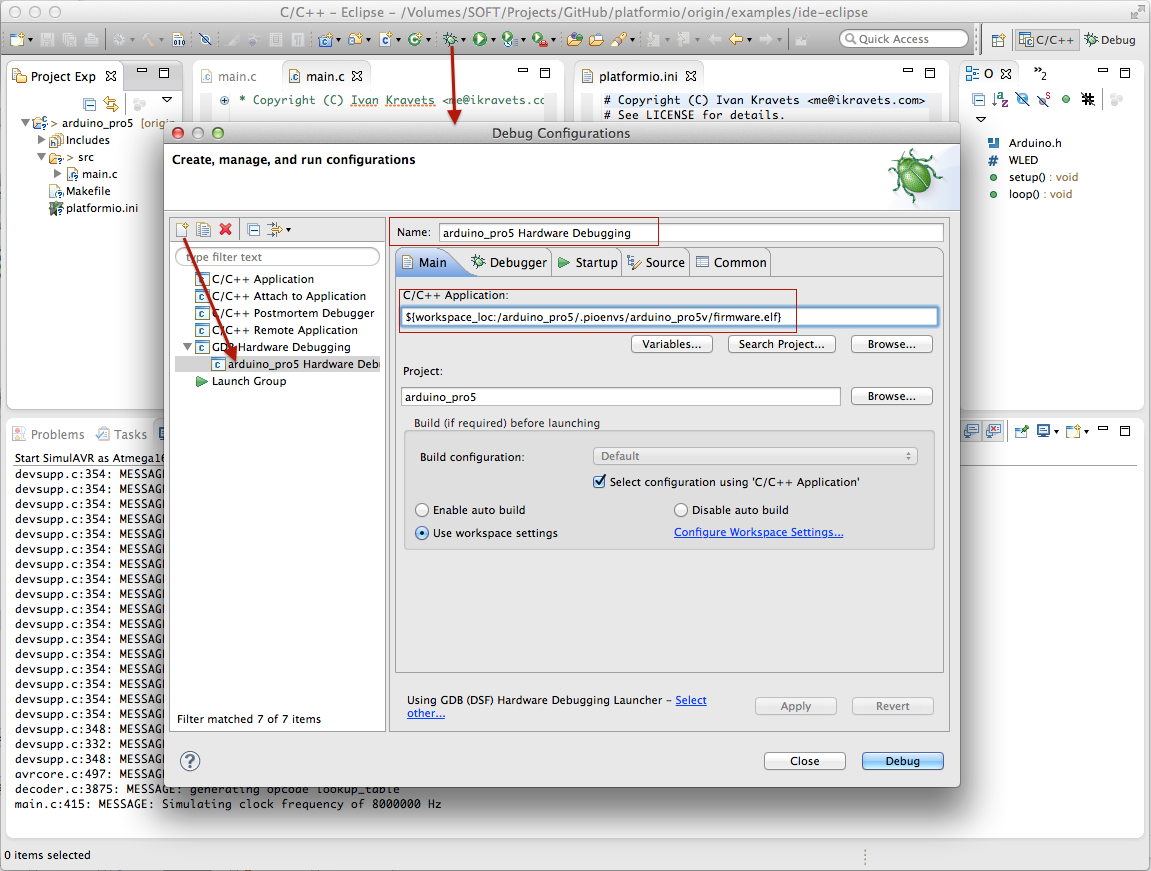
Task: Click Hide Fields icon in Outline view
Action: coord(1022,99)
